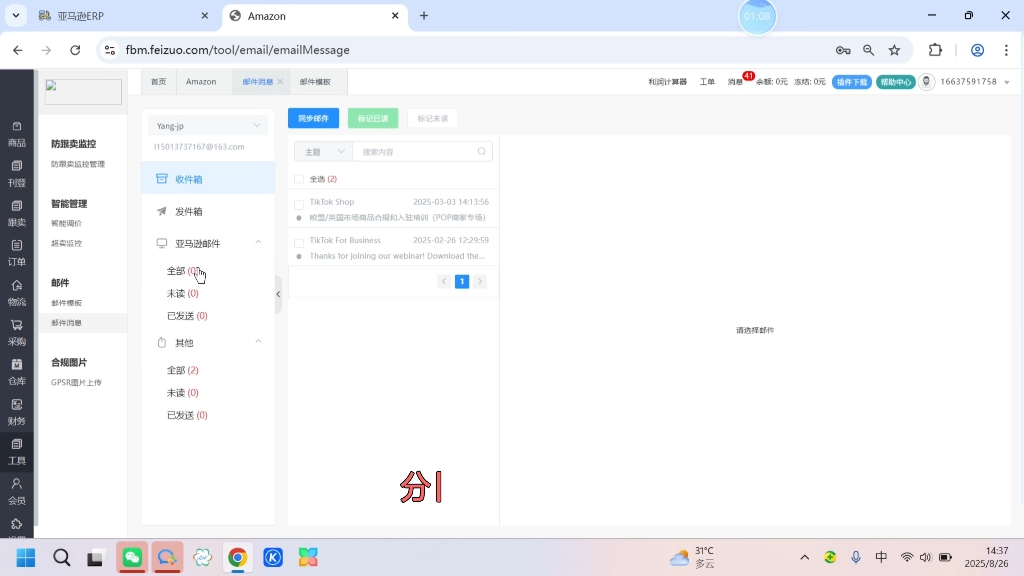Bookmark this page with the star icon
This screenshot has height=576, width=1024.
[895, 50]
